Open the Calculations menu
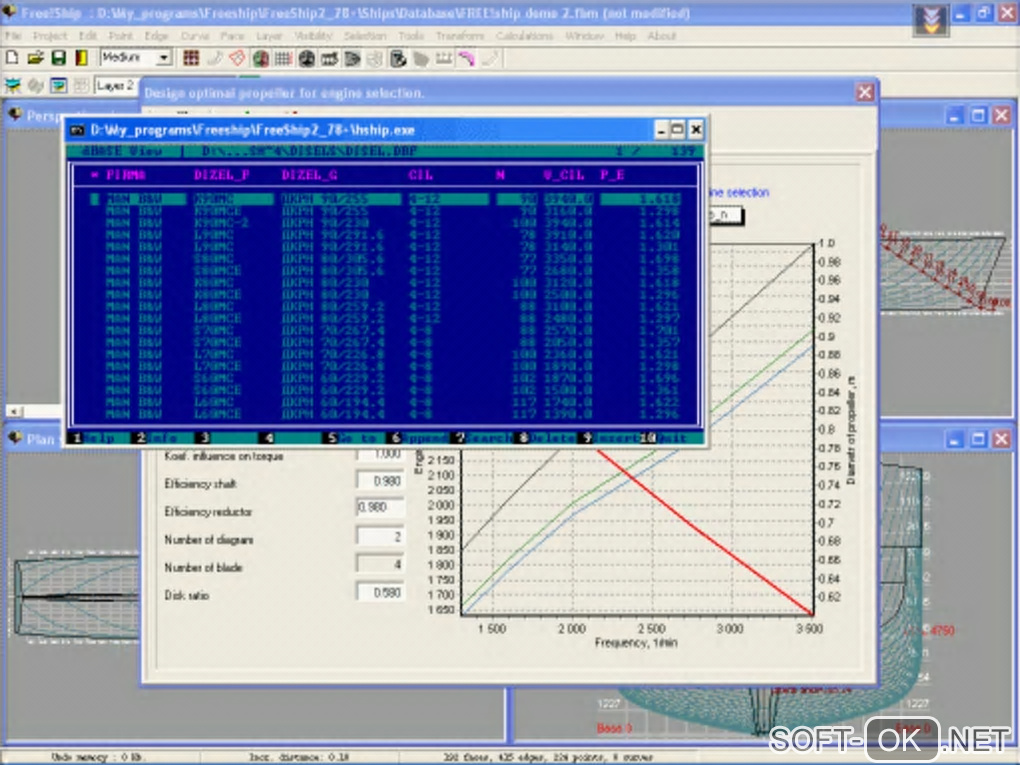The image size is (1020, 765). pyautogui.click(x=524, y=36)
